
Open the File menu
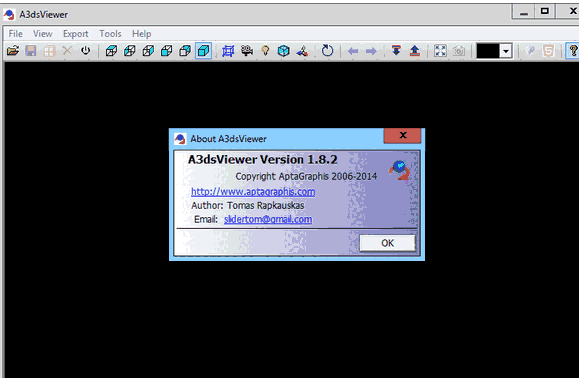[16, 34]
